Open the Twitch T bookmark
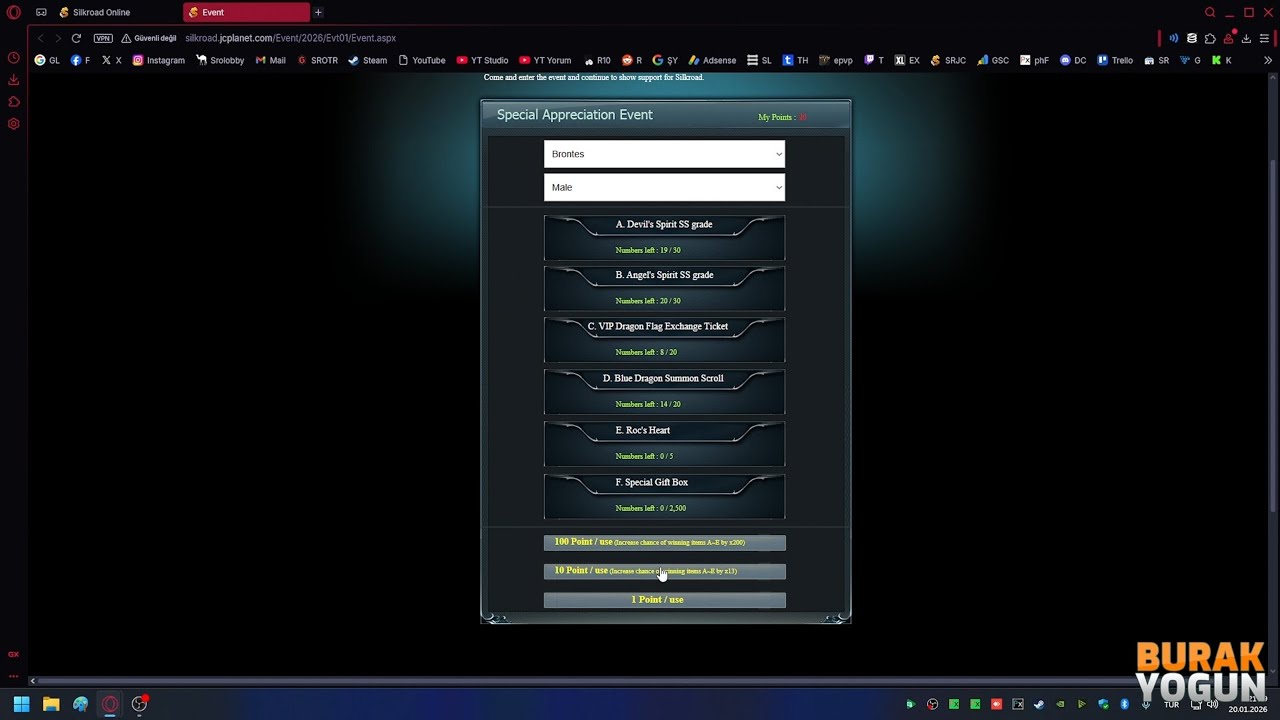 [874, 60]
